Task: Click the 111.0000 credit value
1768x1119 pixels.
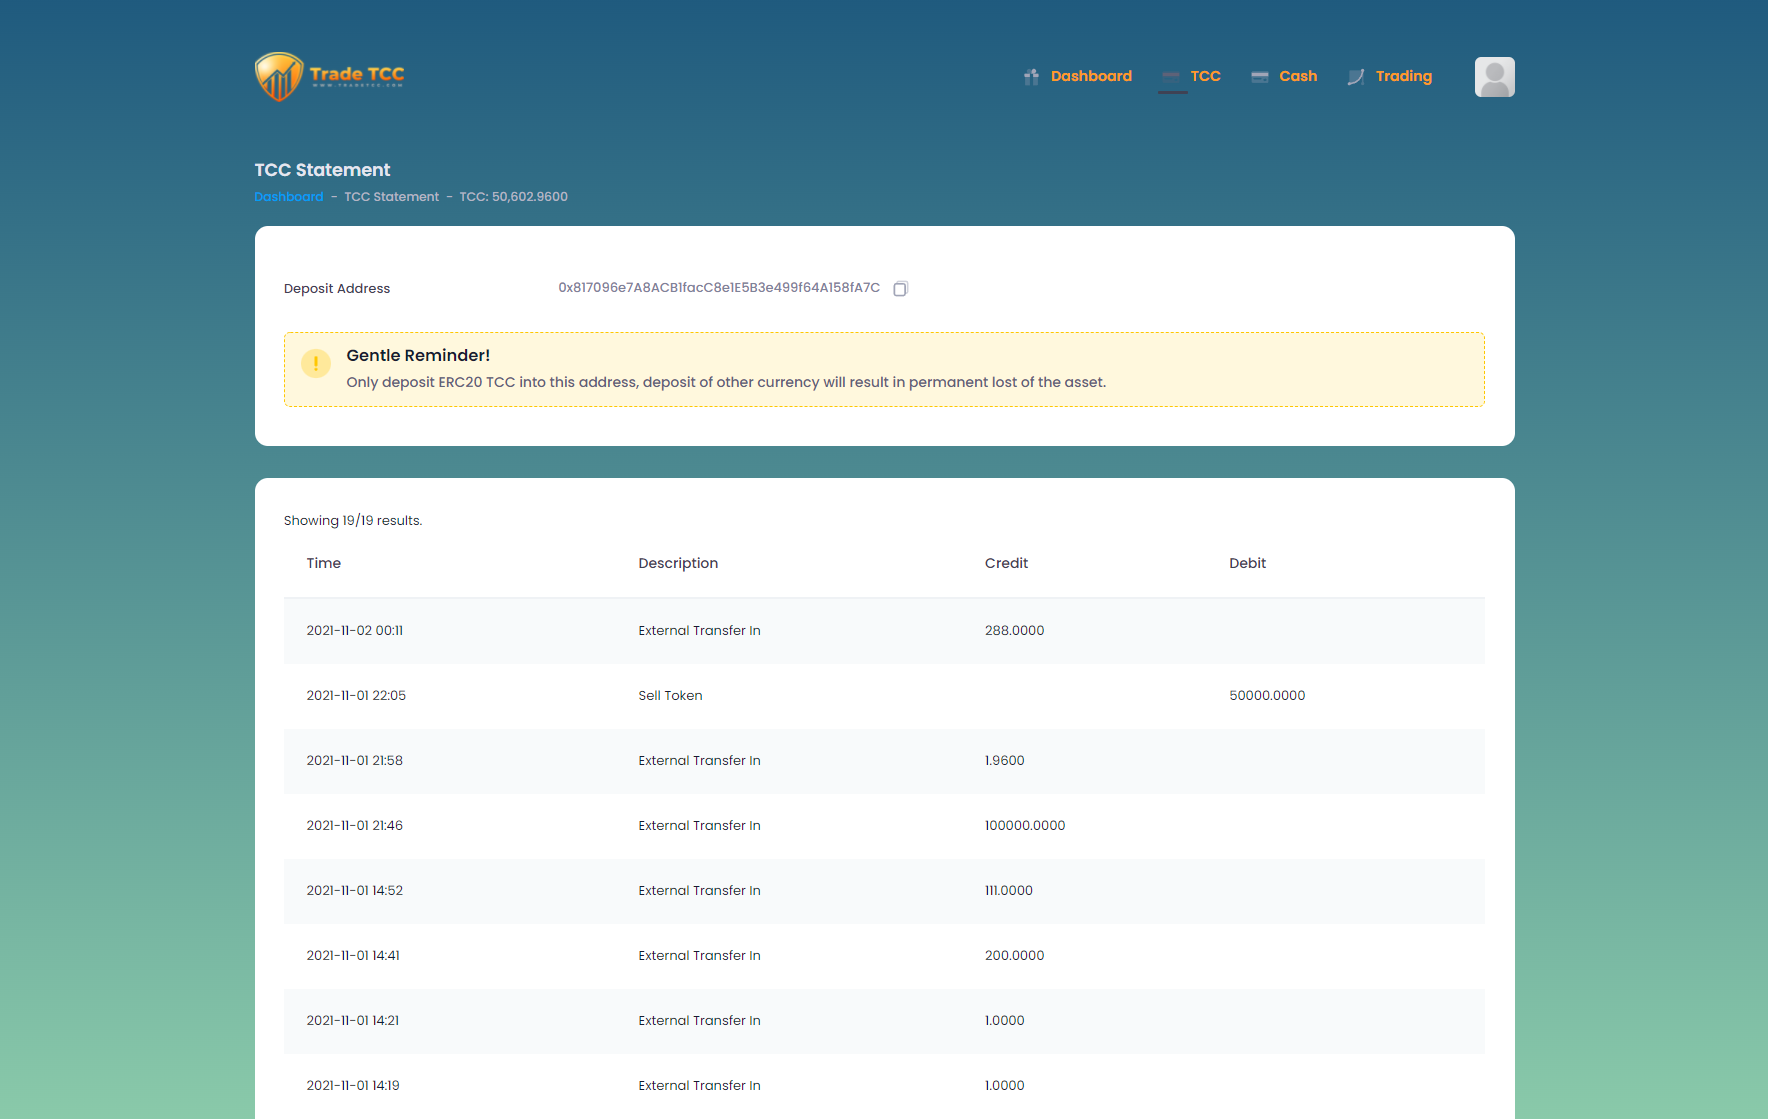Action: click(x=1009, y=891)
